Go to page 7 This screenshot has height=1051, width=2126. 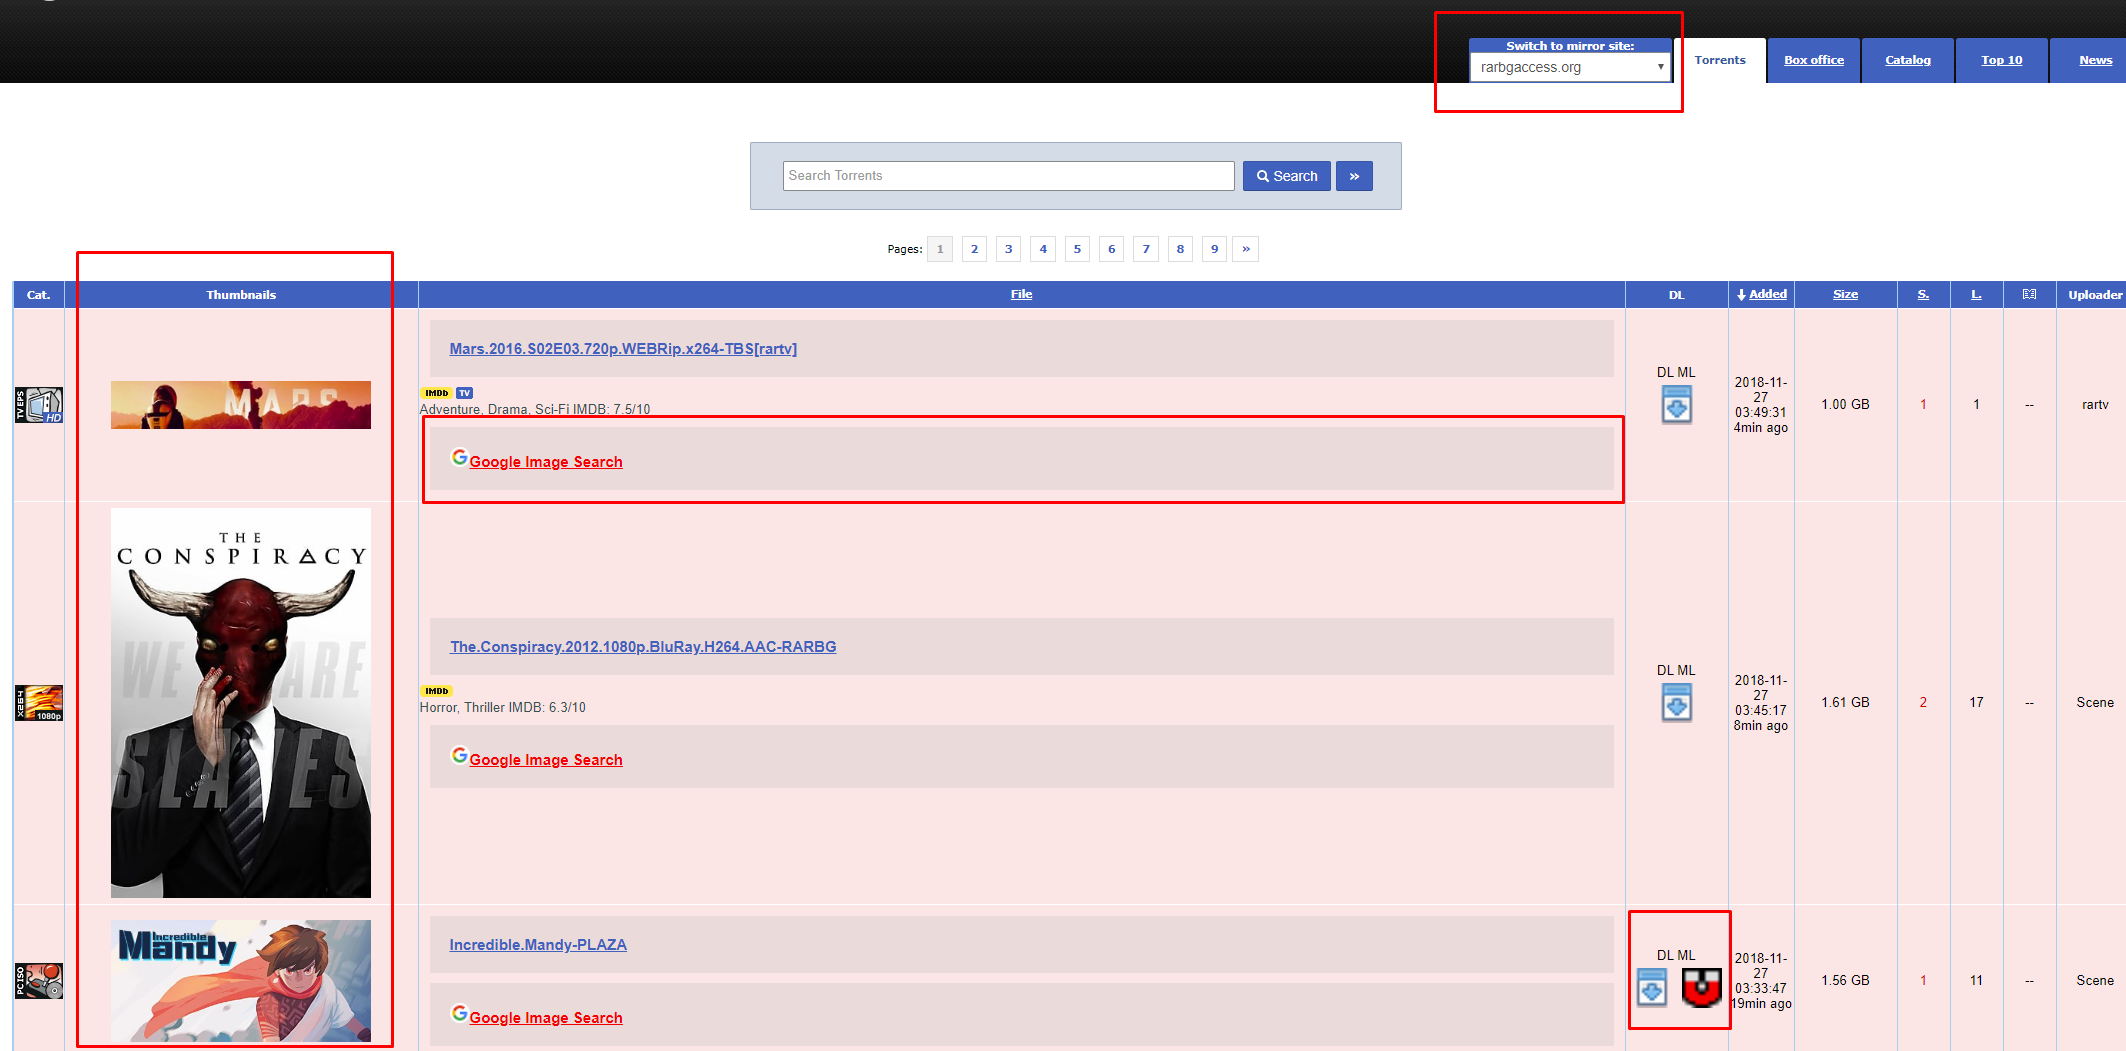click(x=1146, y=249)
